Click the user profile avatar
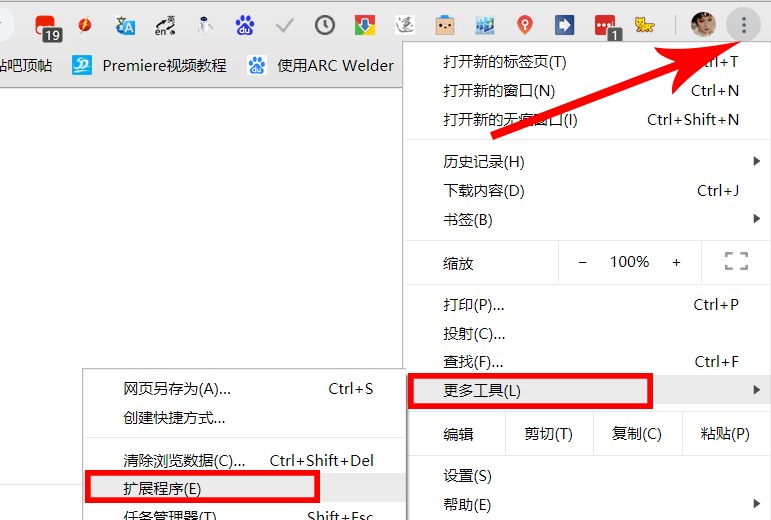Viewport: 771px width, 520px height. point(703,25)
